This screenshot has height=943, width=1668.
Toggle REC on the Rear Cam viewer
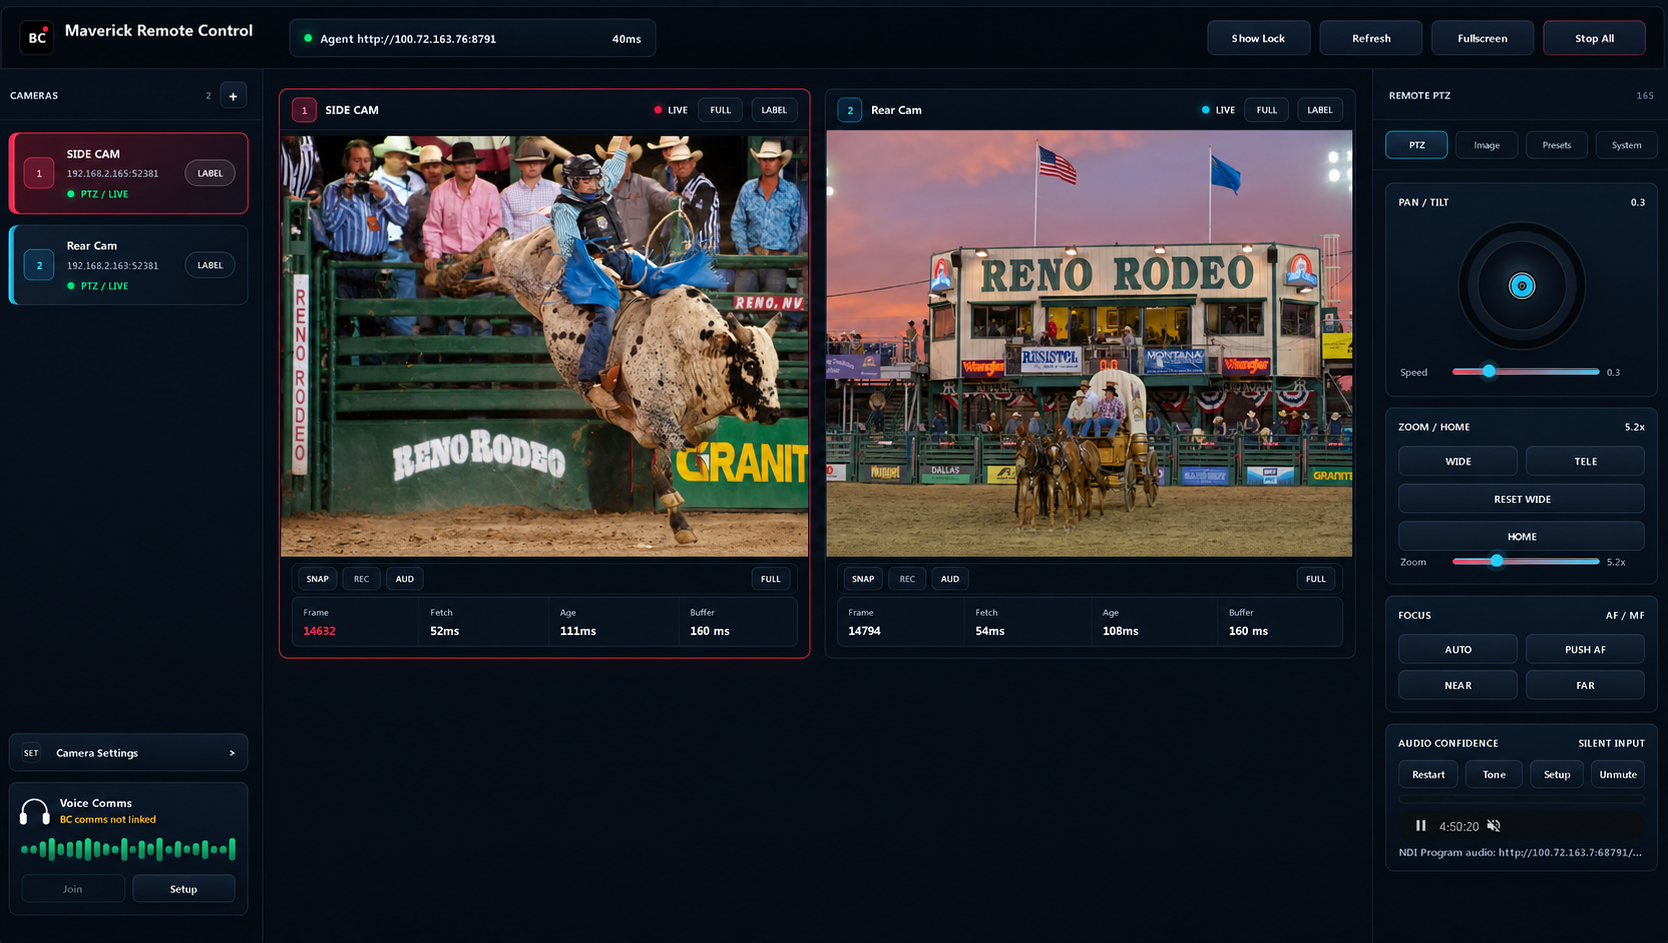(907, 579)
